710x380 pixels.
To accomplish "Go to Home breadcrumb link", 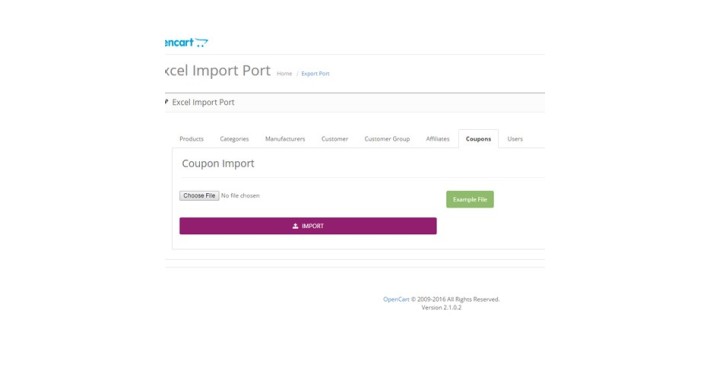I will click(x=284, y=73).
